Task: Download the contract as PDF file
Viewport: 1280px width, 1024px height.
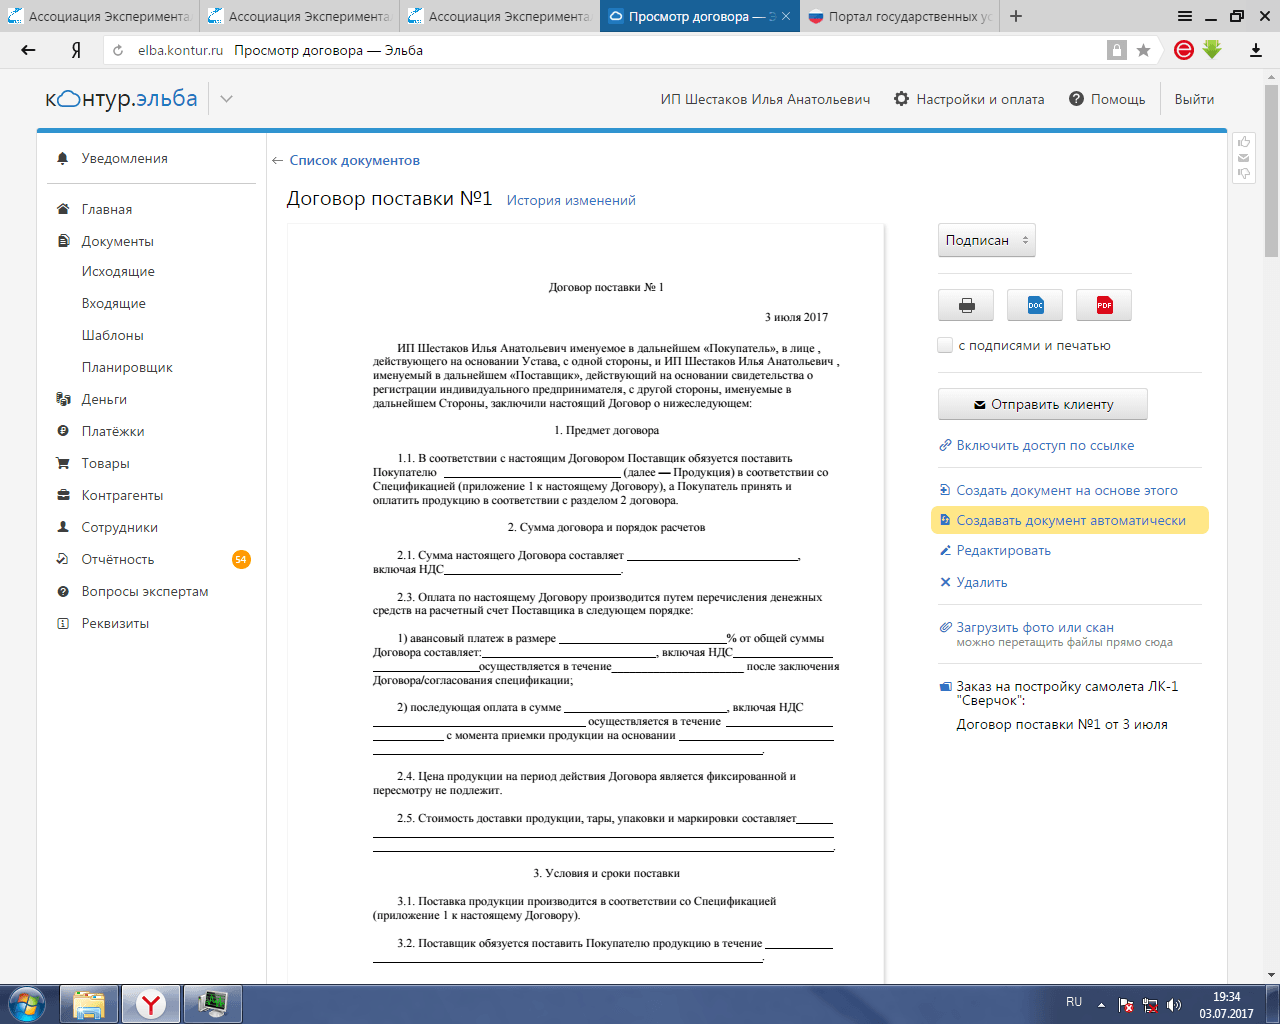Action: pos(1104,305)
